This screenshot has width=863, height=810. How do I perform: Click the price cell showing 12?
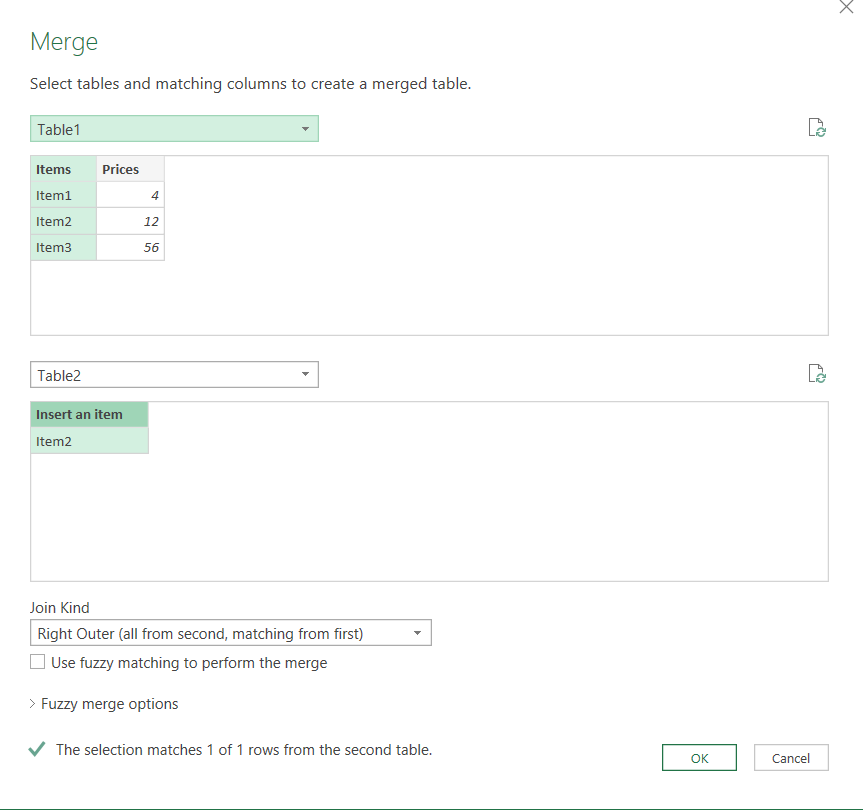pyautogui.click(x=130, y=221)
